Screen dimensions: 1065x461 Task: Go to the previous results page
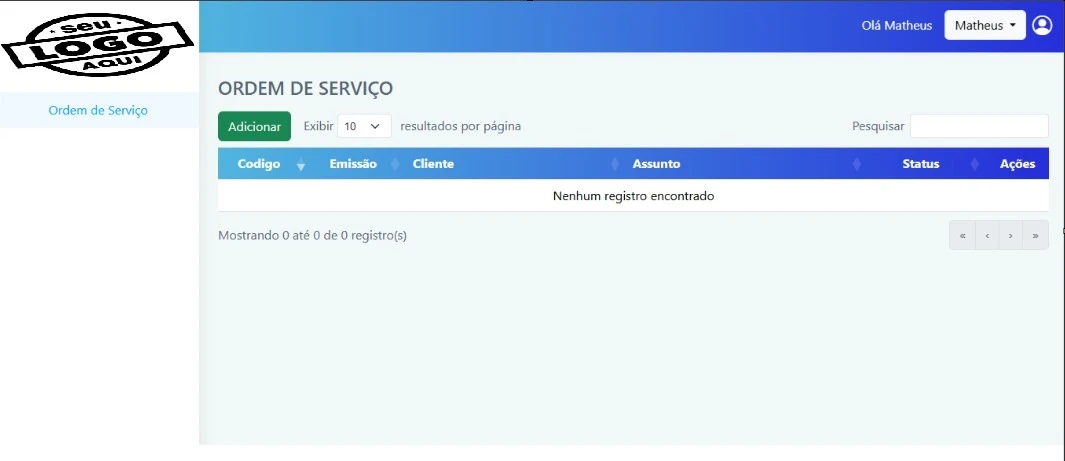[x=987, y=236]
